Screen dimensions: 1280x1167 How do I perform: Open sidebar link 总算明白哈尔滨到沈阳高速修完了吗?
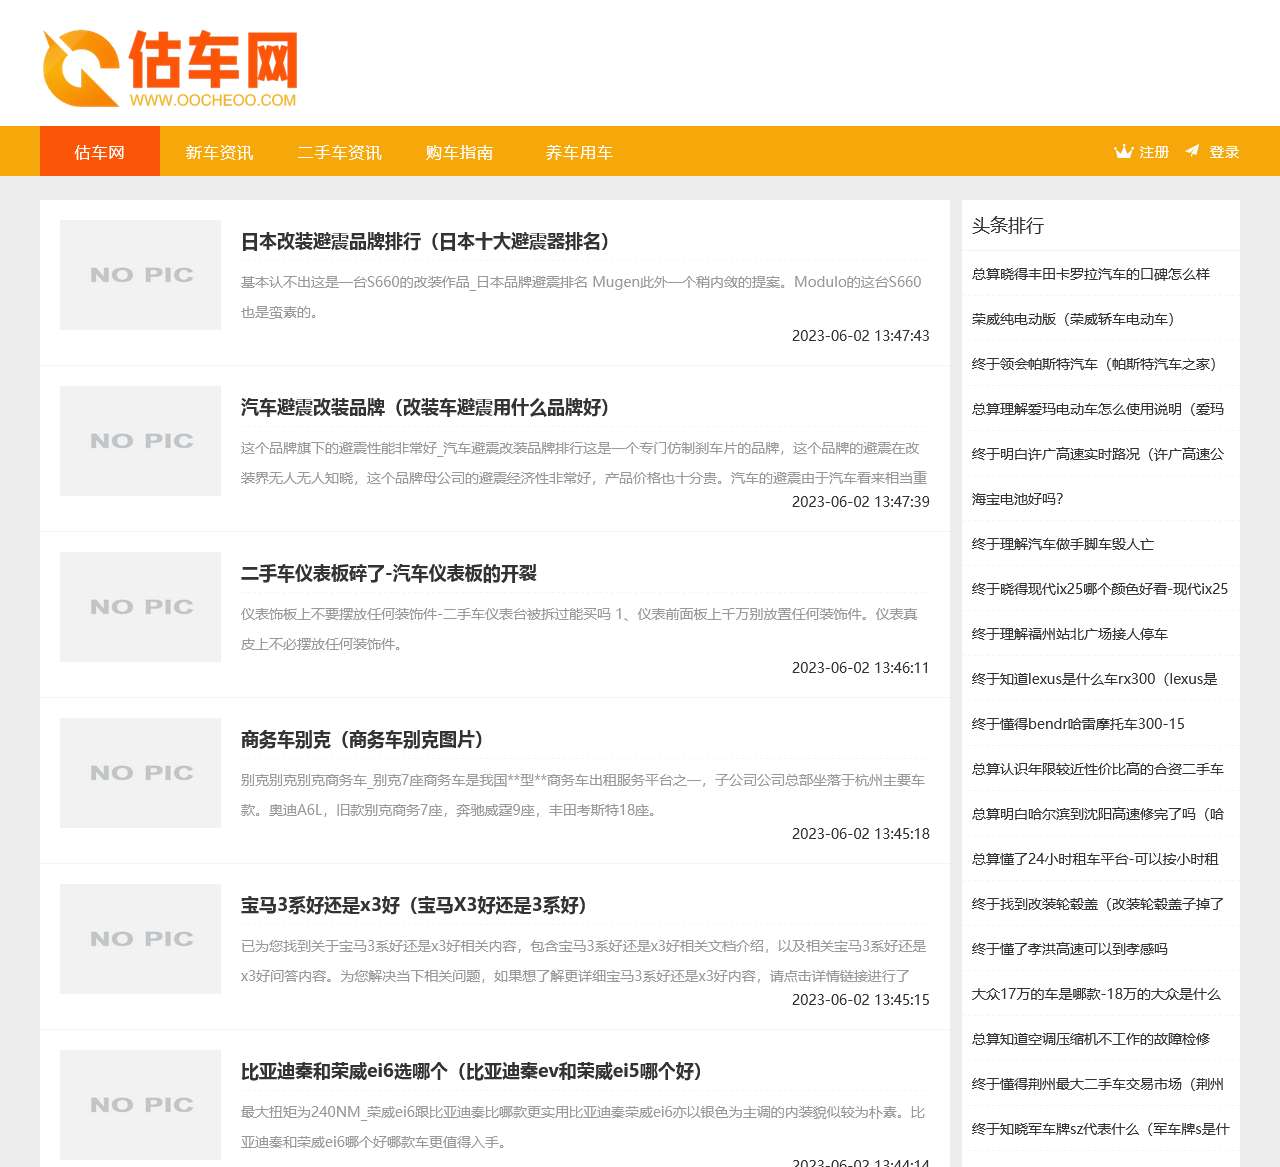(x=1098, y=814)
